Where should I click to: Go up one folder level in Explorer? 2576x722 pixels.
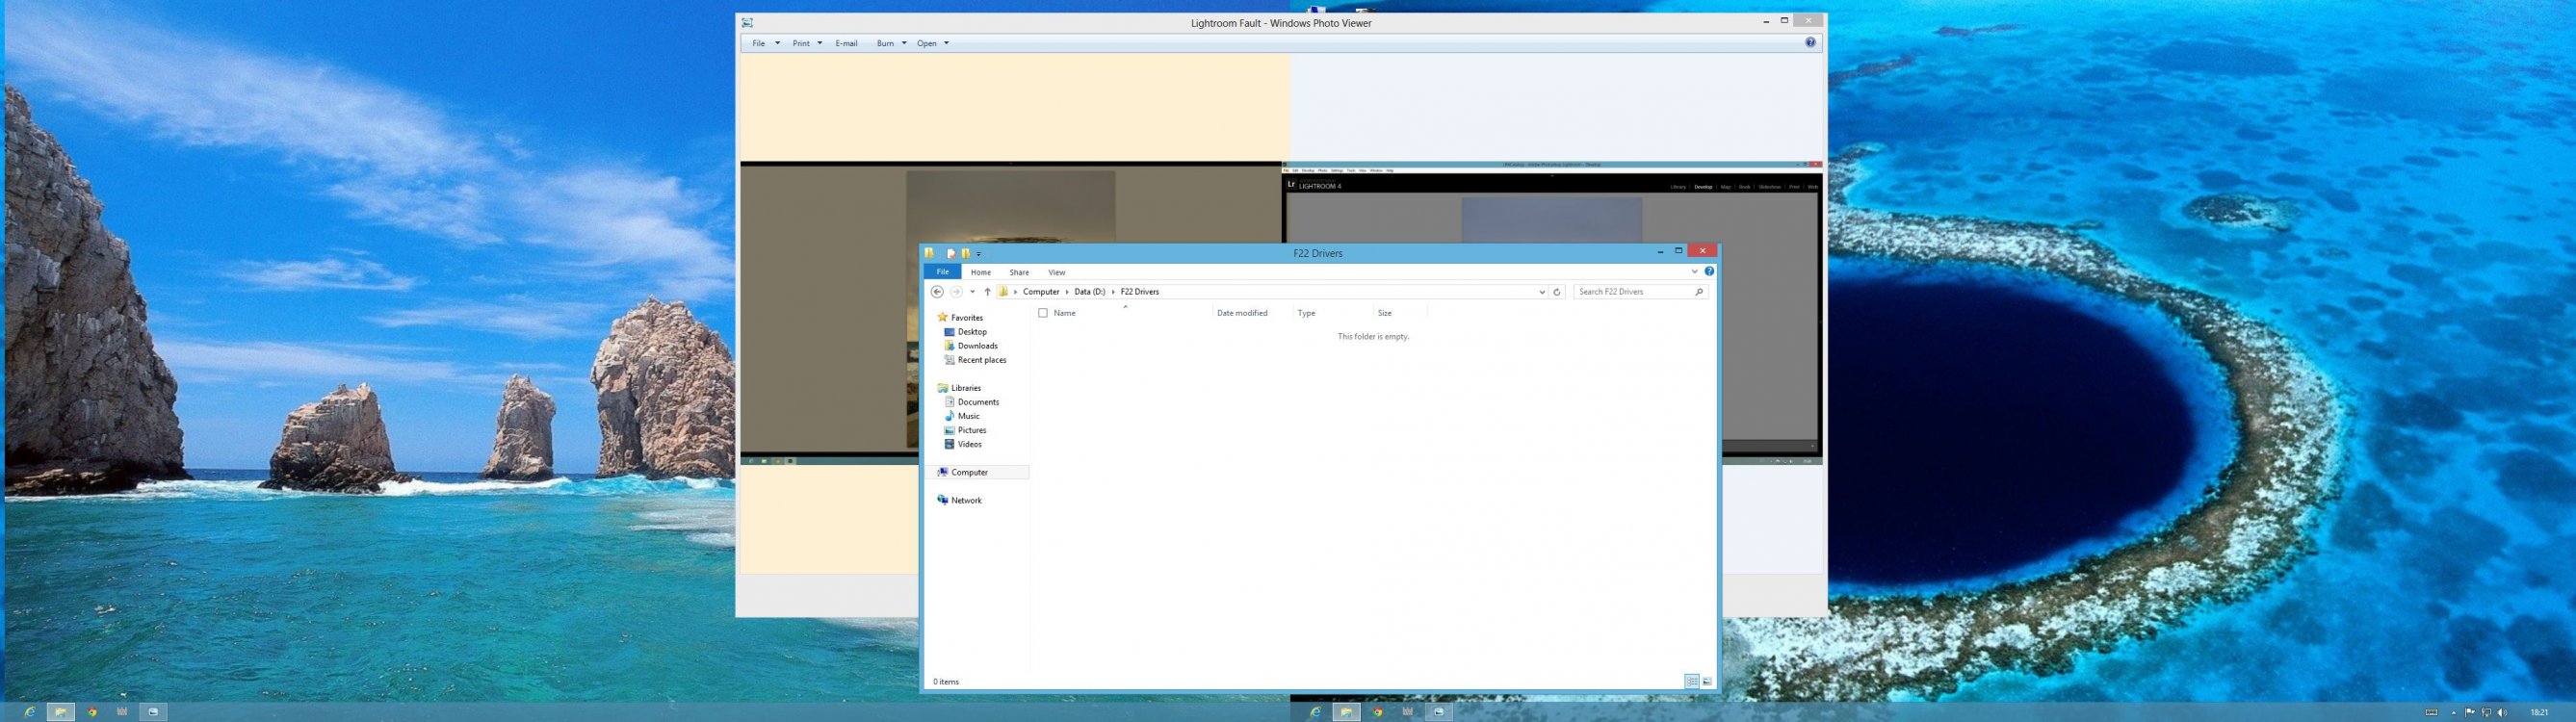click(987, 292)
